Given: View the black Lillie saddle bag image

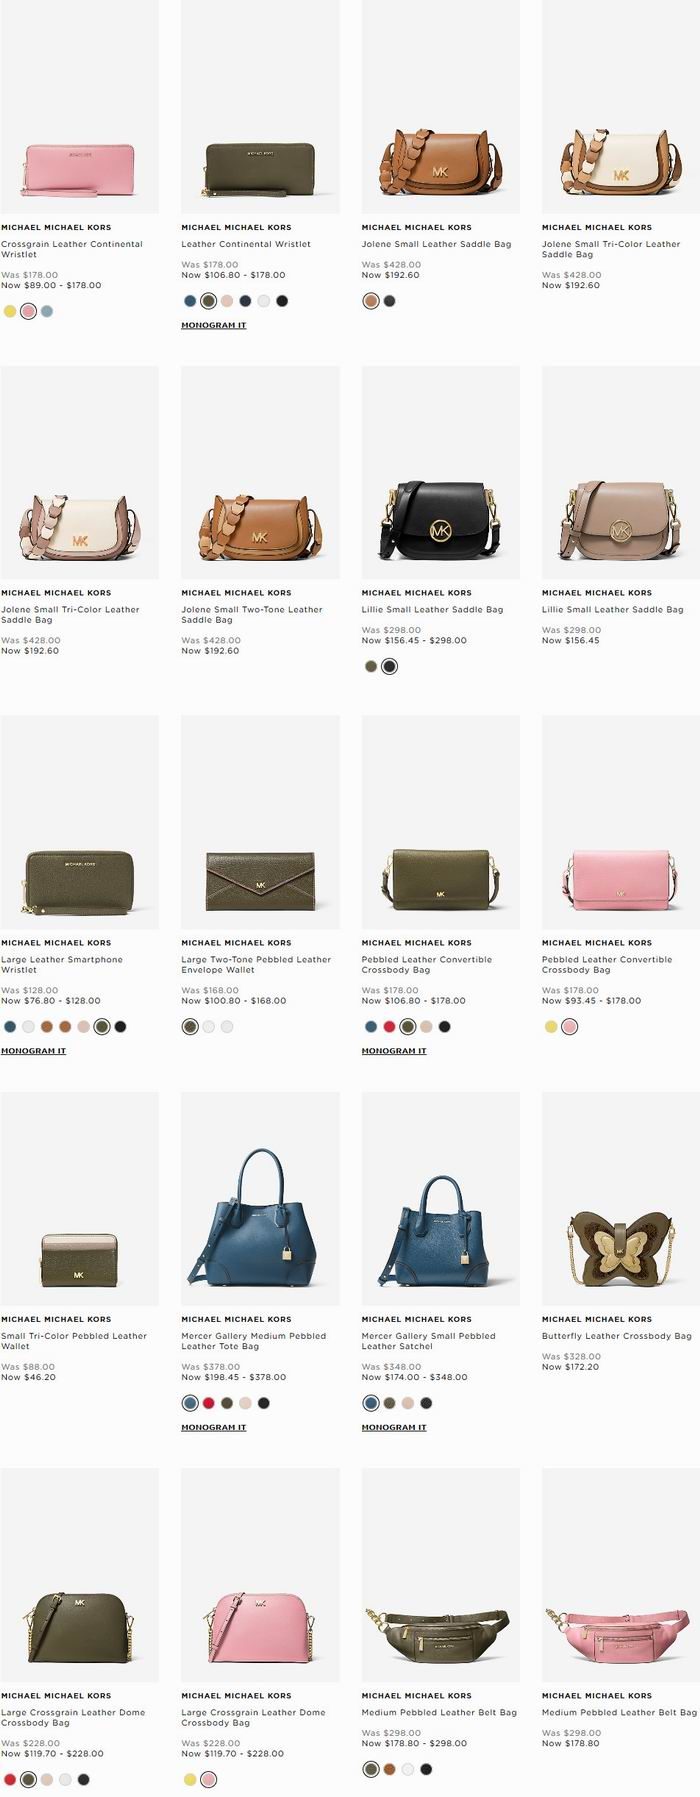Looking at the screenshot, I should pyautogui.click(x=440, y=472).
